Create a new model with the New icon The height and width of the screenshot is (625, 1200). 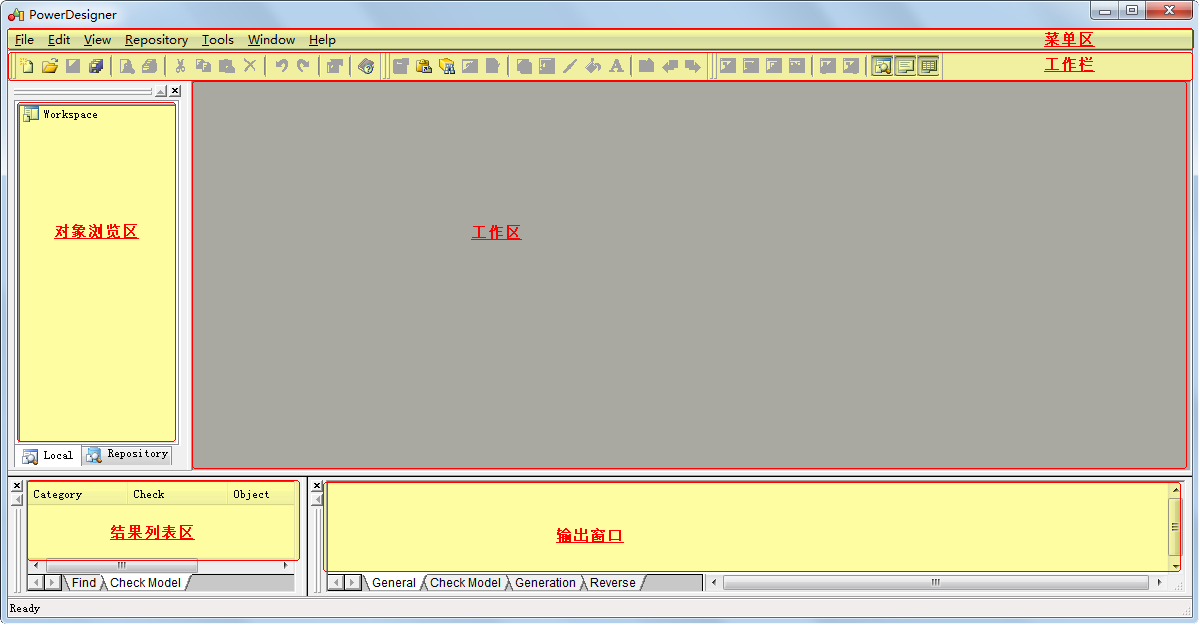click(26, 66)
